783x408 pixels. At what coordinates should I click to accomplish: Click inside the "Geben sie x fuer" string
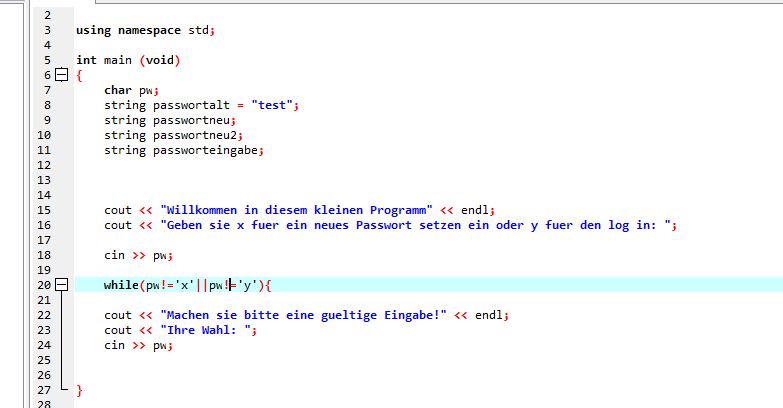click(300, 225)
